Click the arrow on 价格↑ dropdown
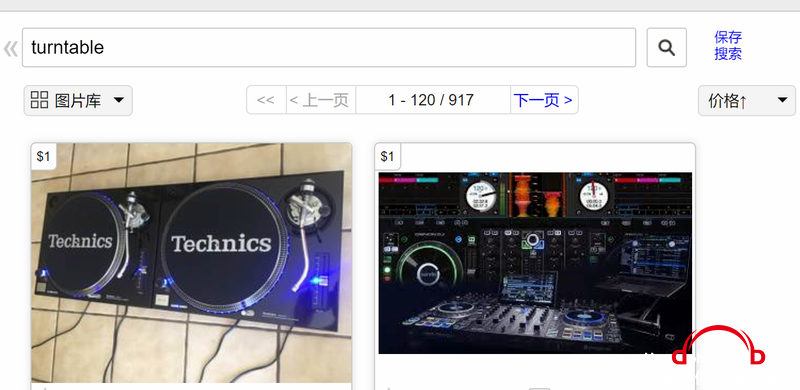Image resolution: width=800 pixels, height=390 pixels. click(782, 100)
